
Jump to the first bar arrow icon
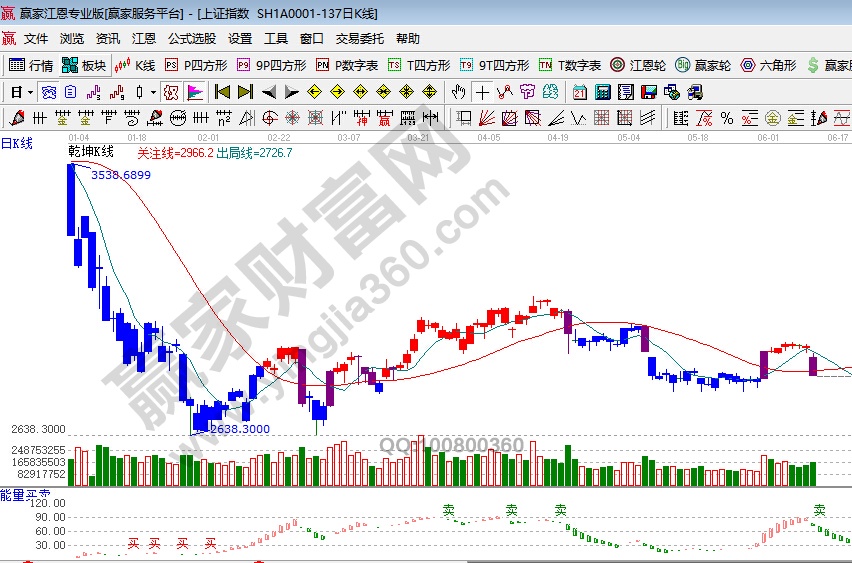222,92
